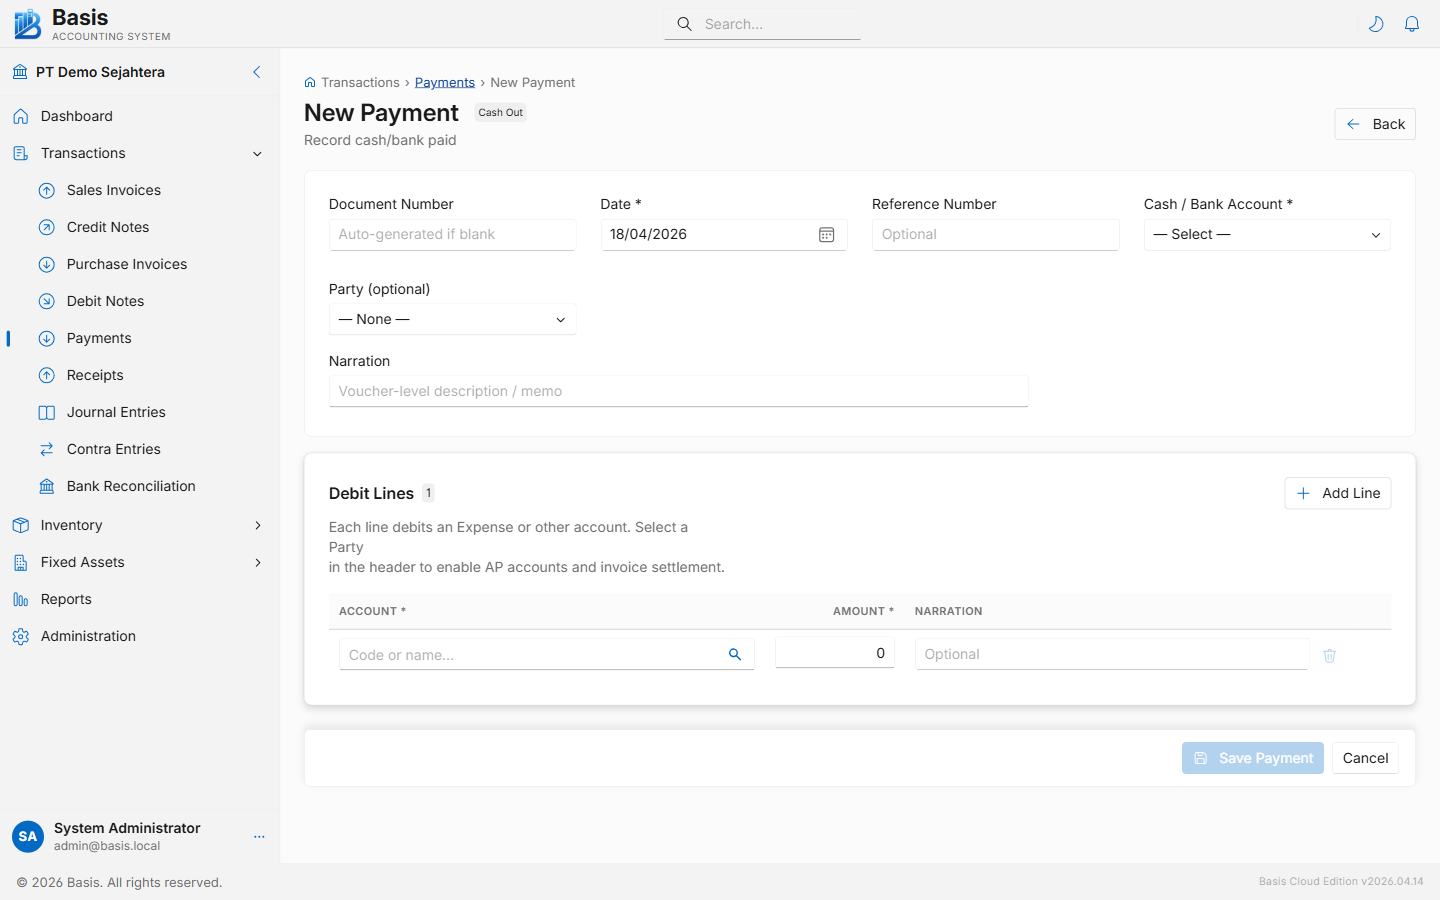The image size is (1440, 900).
Task: Open Journal Entries from the sidebar icon
Action: (46, 412)
